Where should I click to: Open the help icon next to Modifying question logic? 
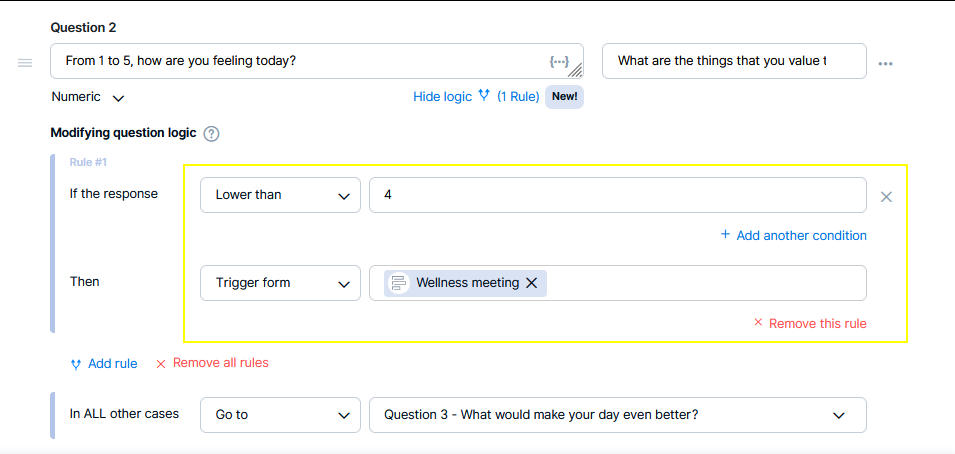tap(211, 133)
